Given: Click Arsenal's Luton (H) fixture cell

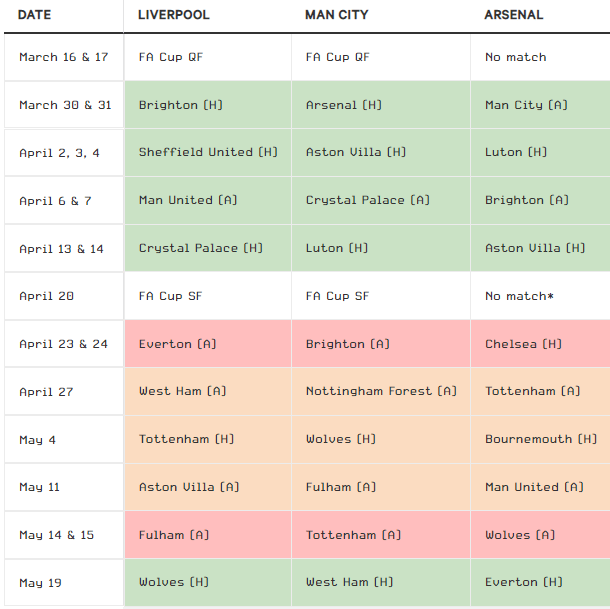Looking at the screenshot, I should 540,152.
